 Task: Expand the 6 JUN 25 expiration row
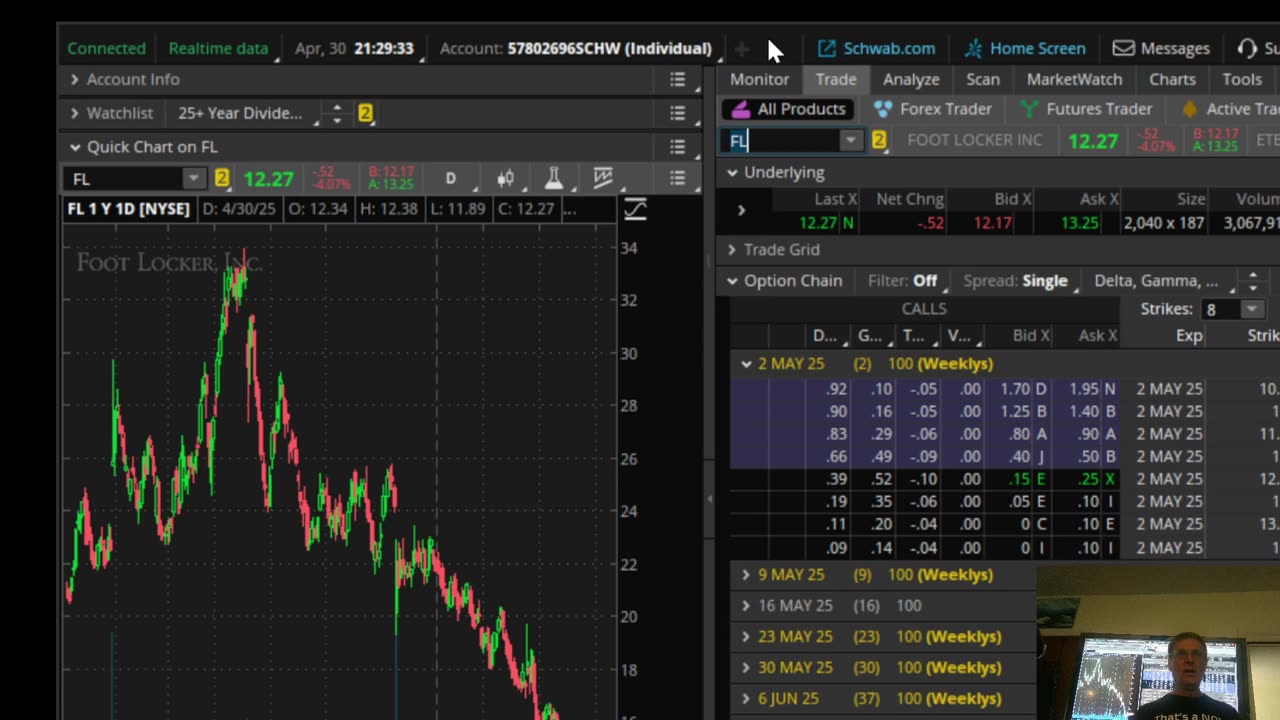coord(746,699)
